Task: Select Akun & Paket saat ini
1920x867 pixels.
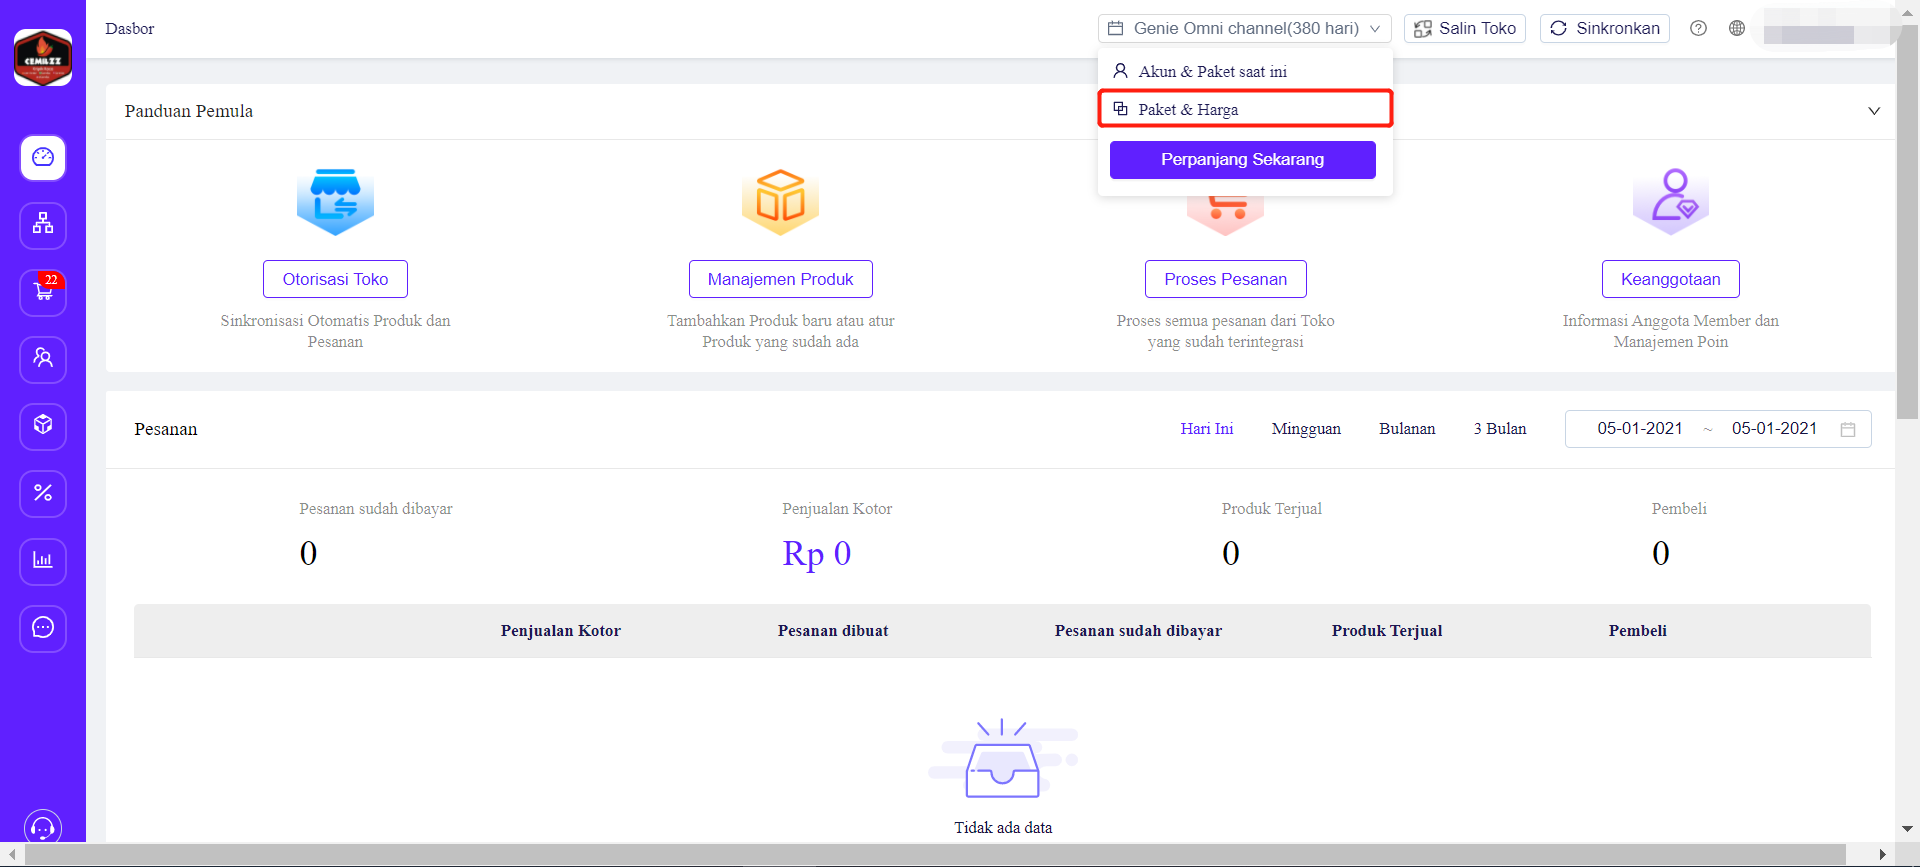Action: (x=1212, y=72)
